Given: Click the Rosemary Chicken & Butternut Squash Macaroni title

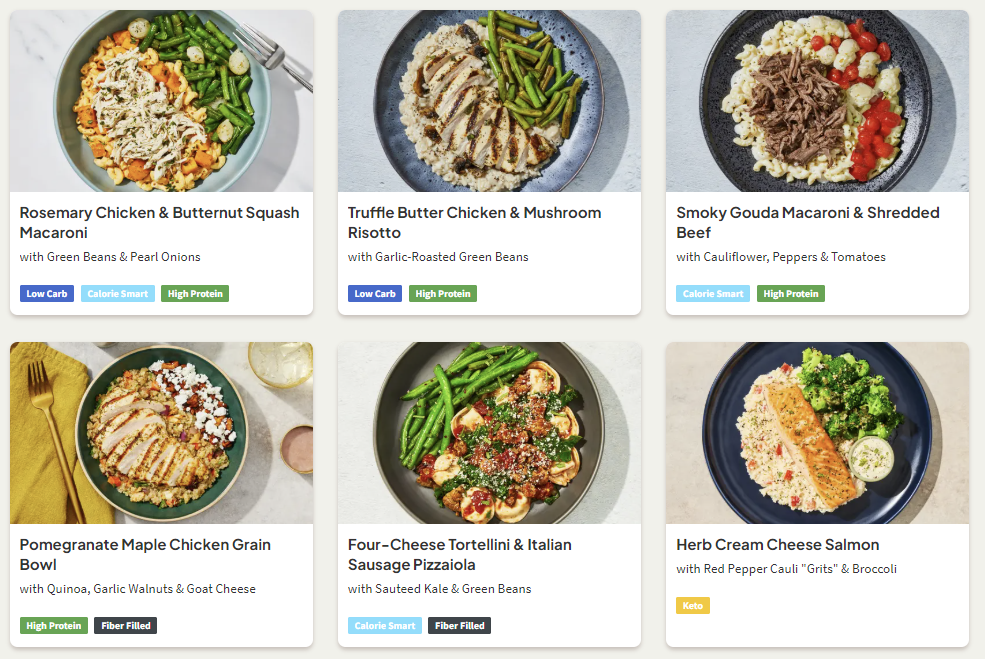Looking at the screenshot, I should pyautogui.click(x=159, y=222).
